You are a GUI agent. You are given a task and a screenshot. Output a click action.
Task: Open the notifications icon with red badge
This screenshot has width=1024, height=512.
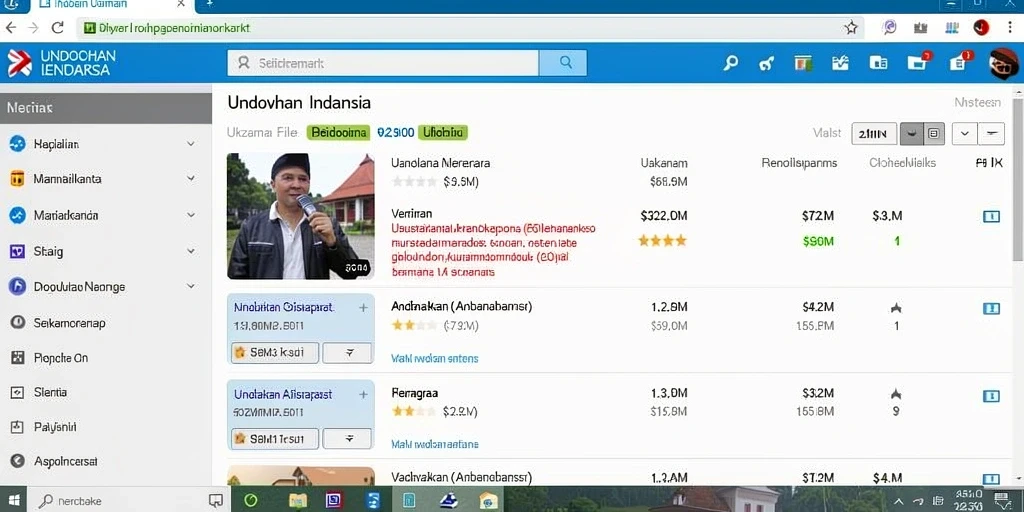(x=959, y=62)
